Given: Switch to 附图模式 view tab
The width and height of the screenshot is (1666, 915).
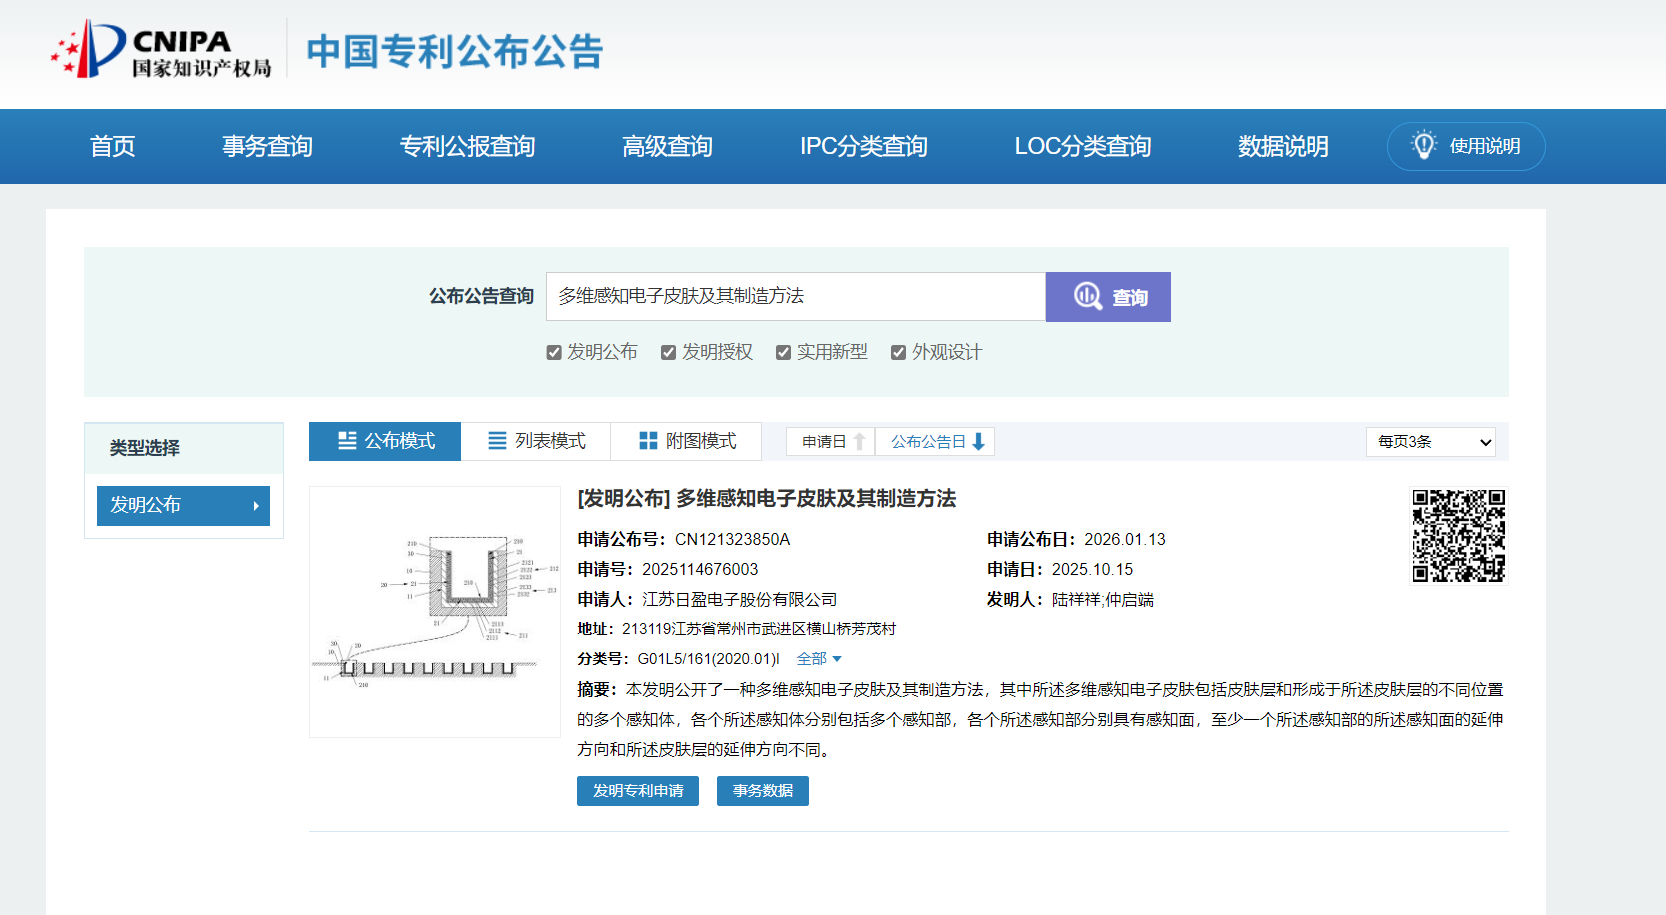Looking at the screenshot, I should point(687,441).
